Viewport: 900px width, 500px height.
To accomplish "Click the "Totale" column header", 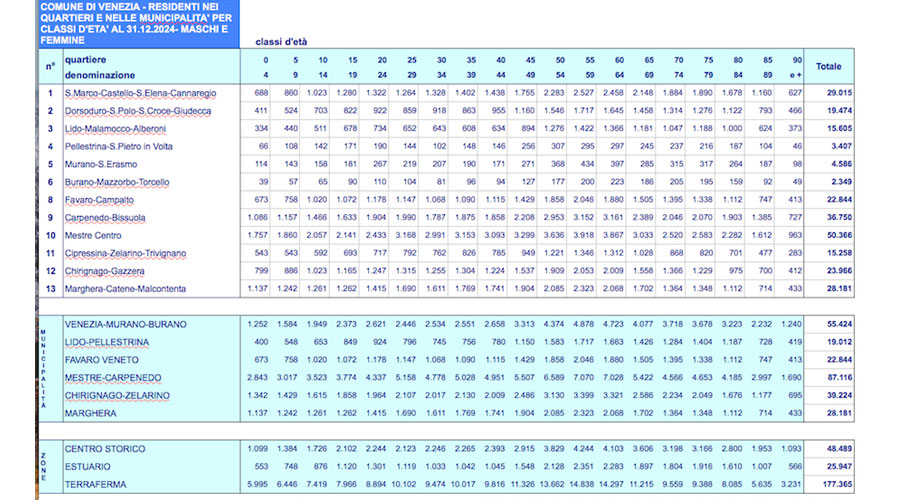I will tap(828, 67).
